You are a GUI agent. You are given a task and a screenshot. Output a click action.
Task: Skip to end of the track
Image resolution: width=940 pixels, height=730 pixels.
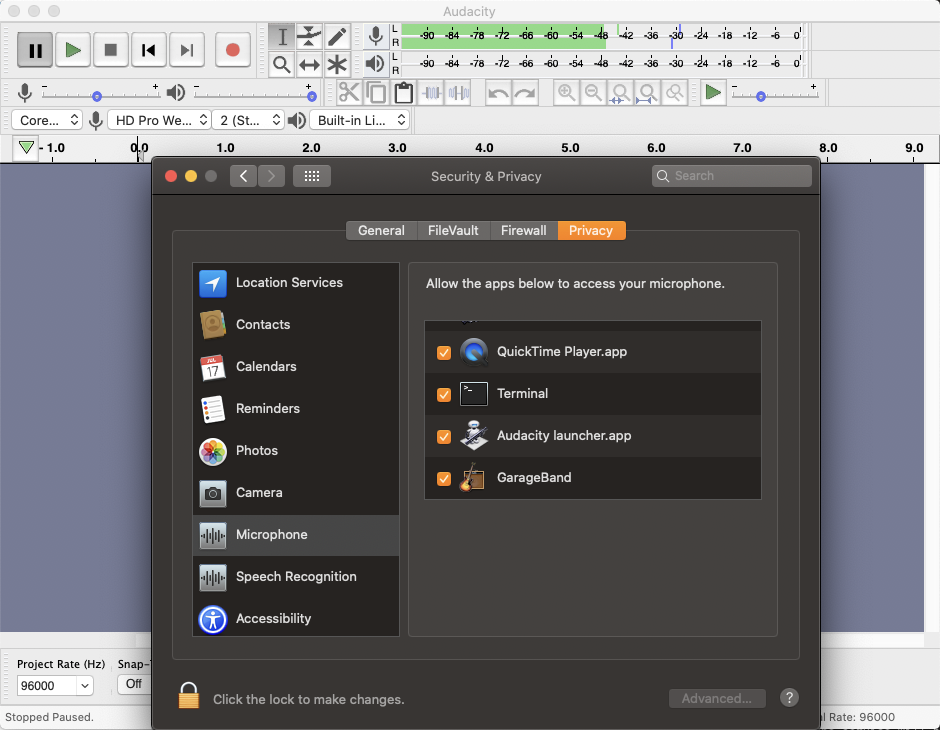[186, 50]
